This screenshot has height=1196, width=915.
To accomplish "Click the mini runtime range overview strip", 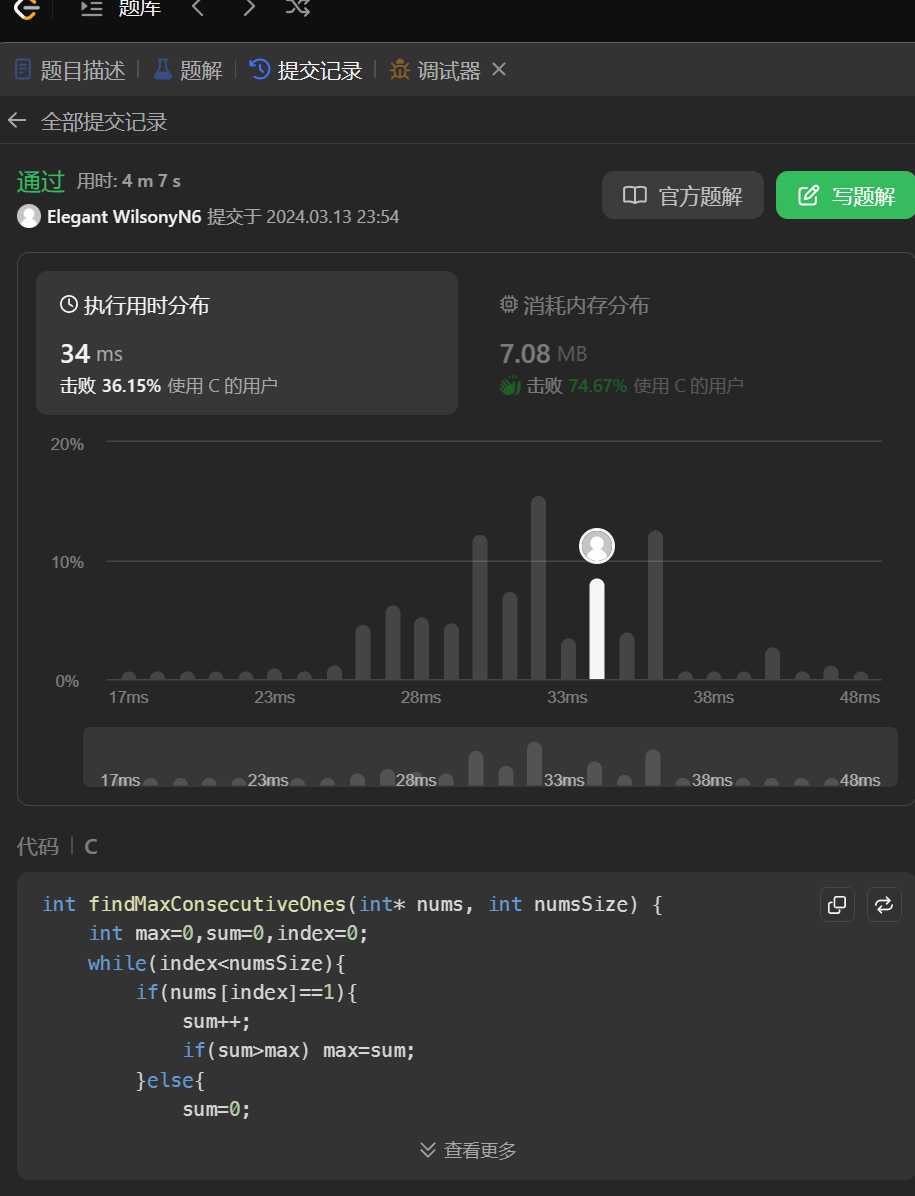I will click(x=490, y=758).
